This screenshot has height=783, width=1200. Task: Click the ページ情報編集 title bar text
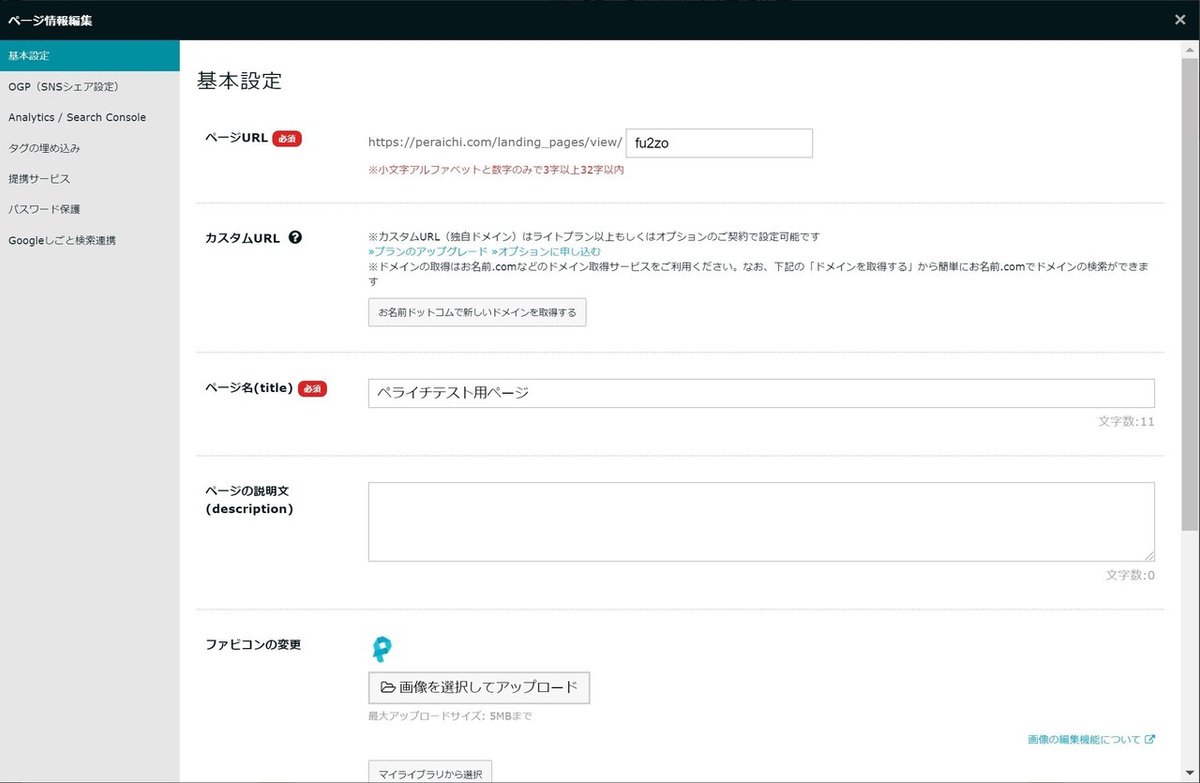(50, 19)
